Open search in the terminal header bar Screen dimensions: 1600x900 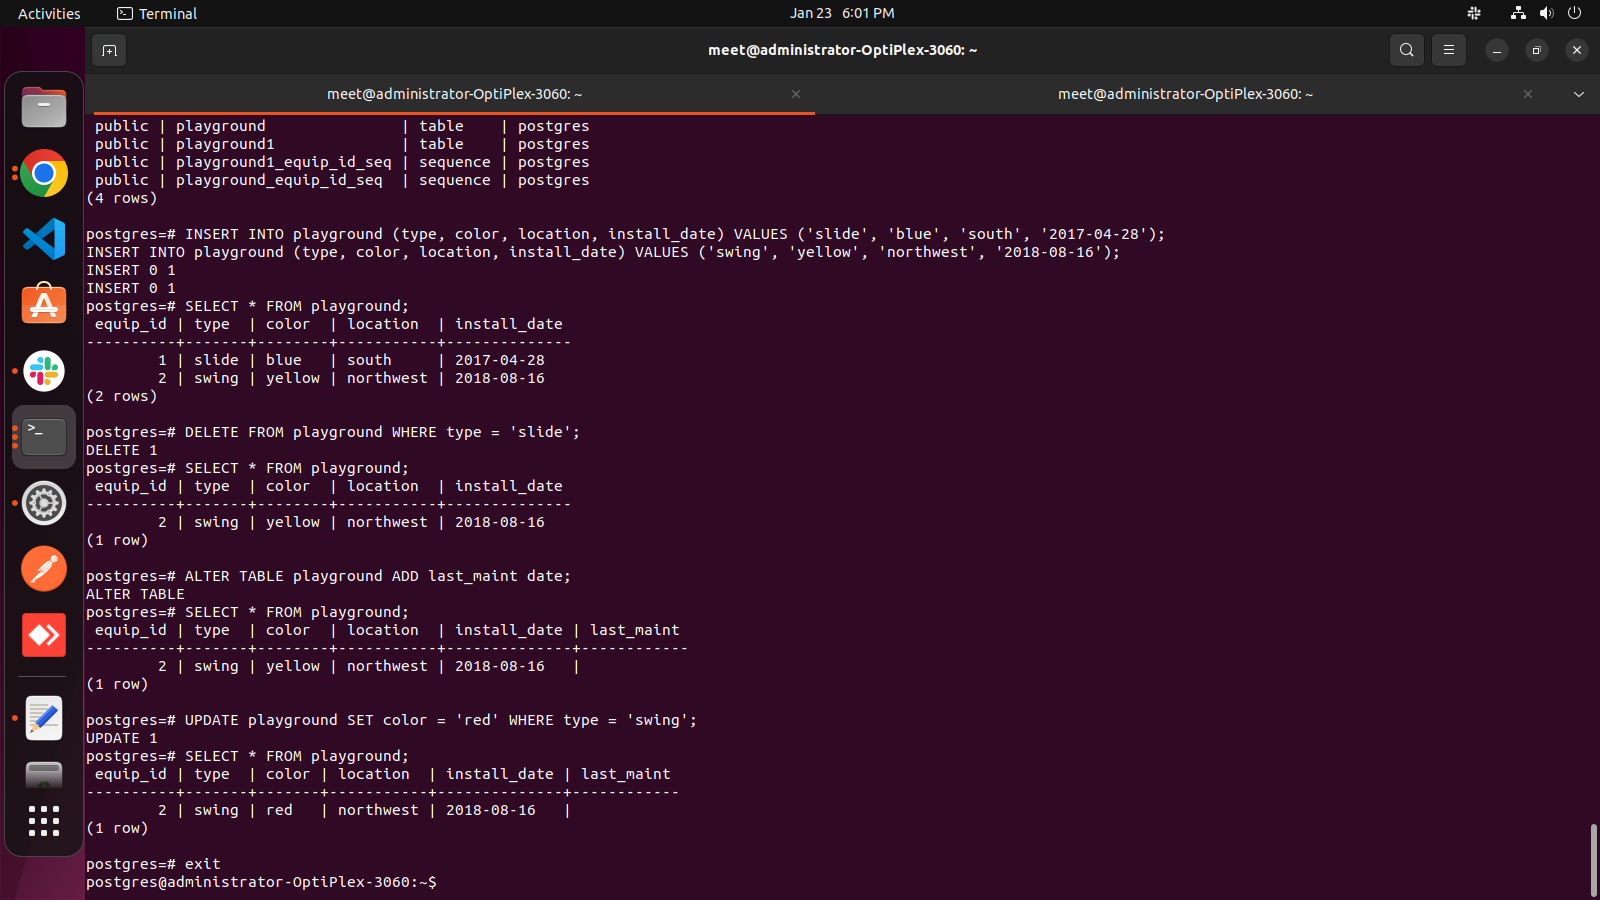[1406, 49]
